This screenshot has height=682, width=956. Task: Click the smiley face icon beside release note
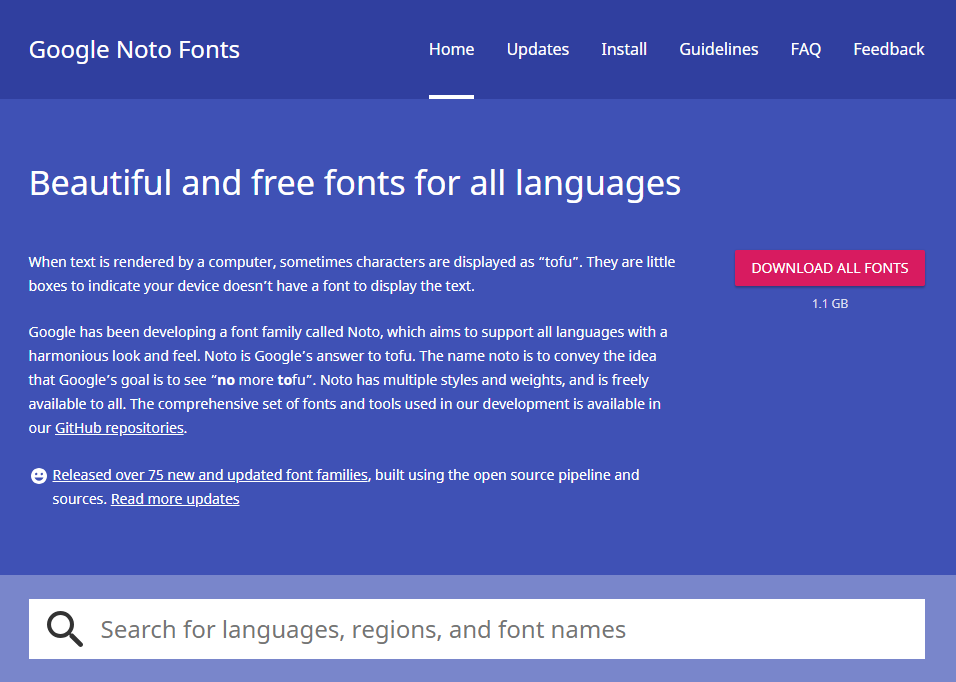pos(38,475)
